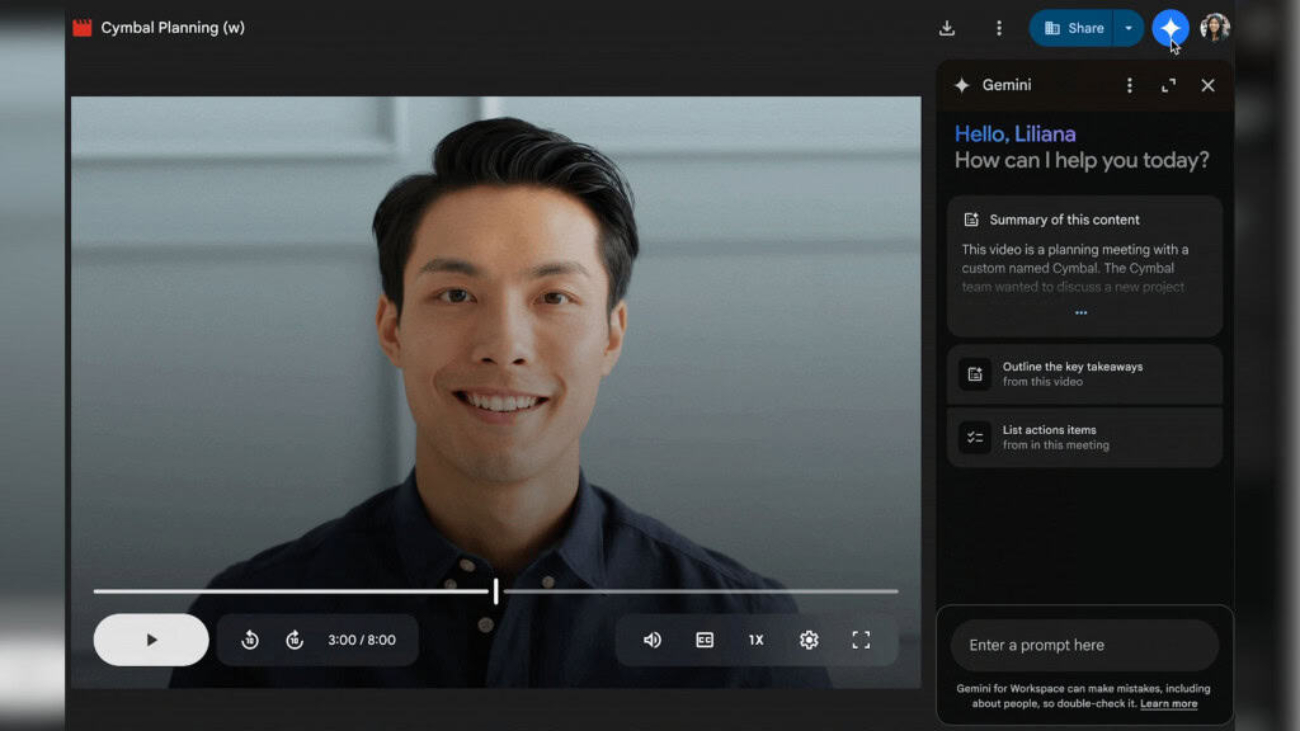Select List actions items suggestion

click(x=1085, y=437)
